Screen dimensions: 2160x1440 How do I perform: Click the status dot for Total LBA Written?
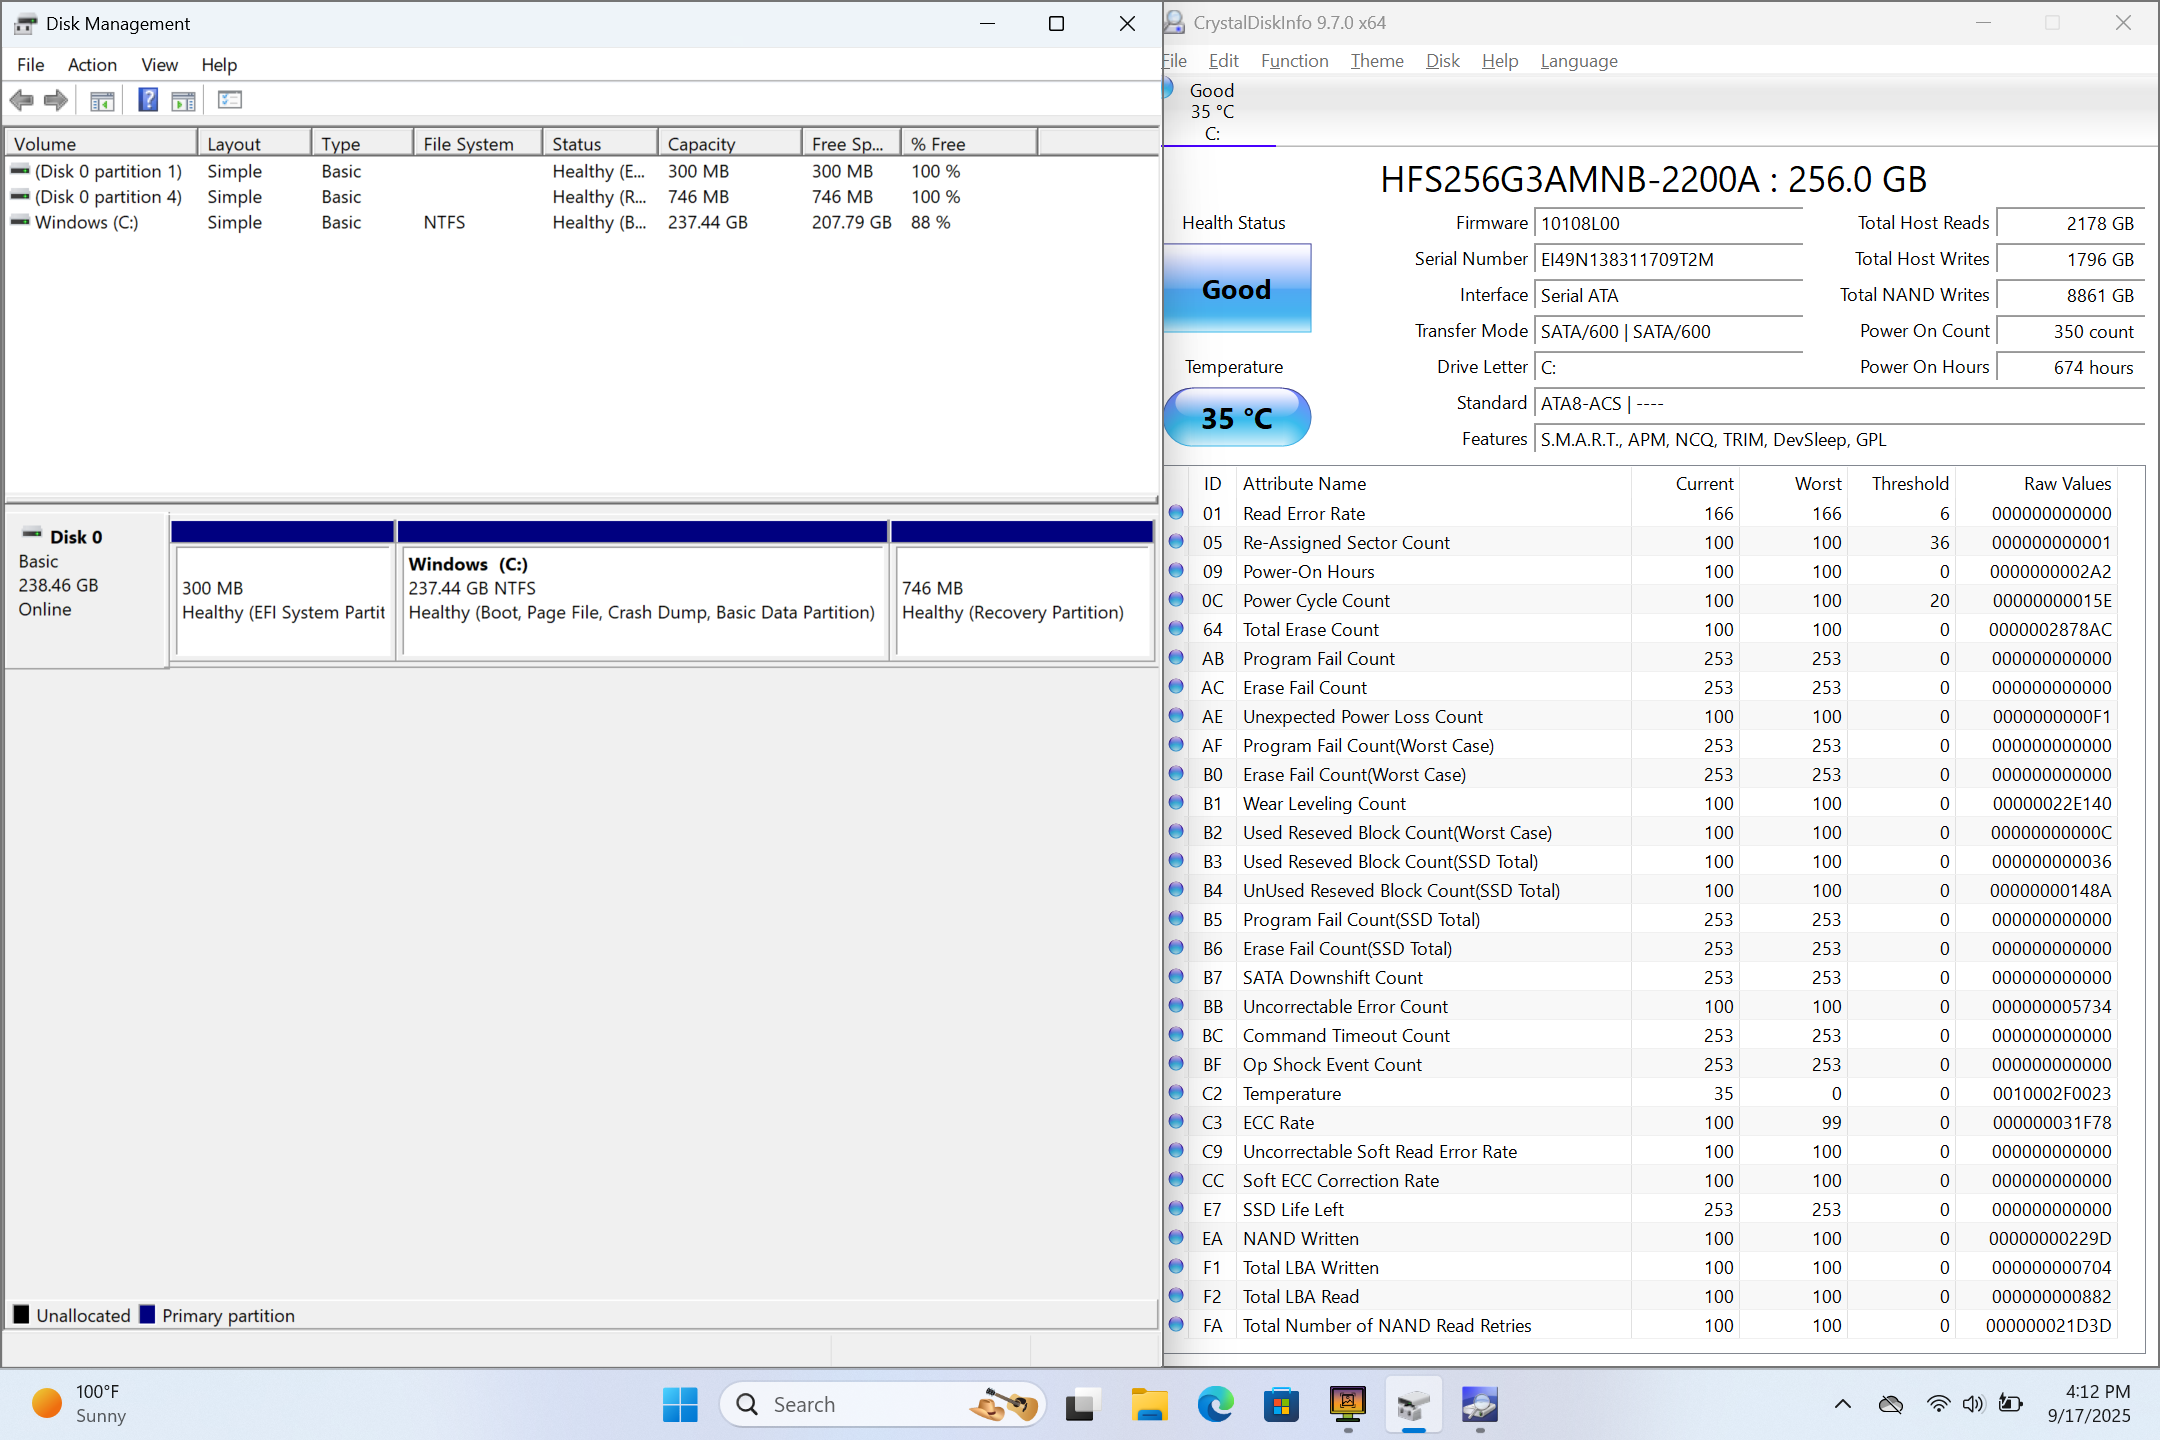pos(1177,1267)
